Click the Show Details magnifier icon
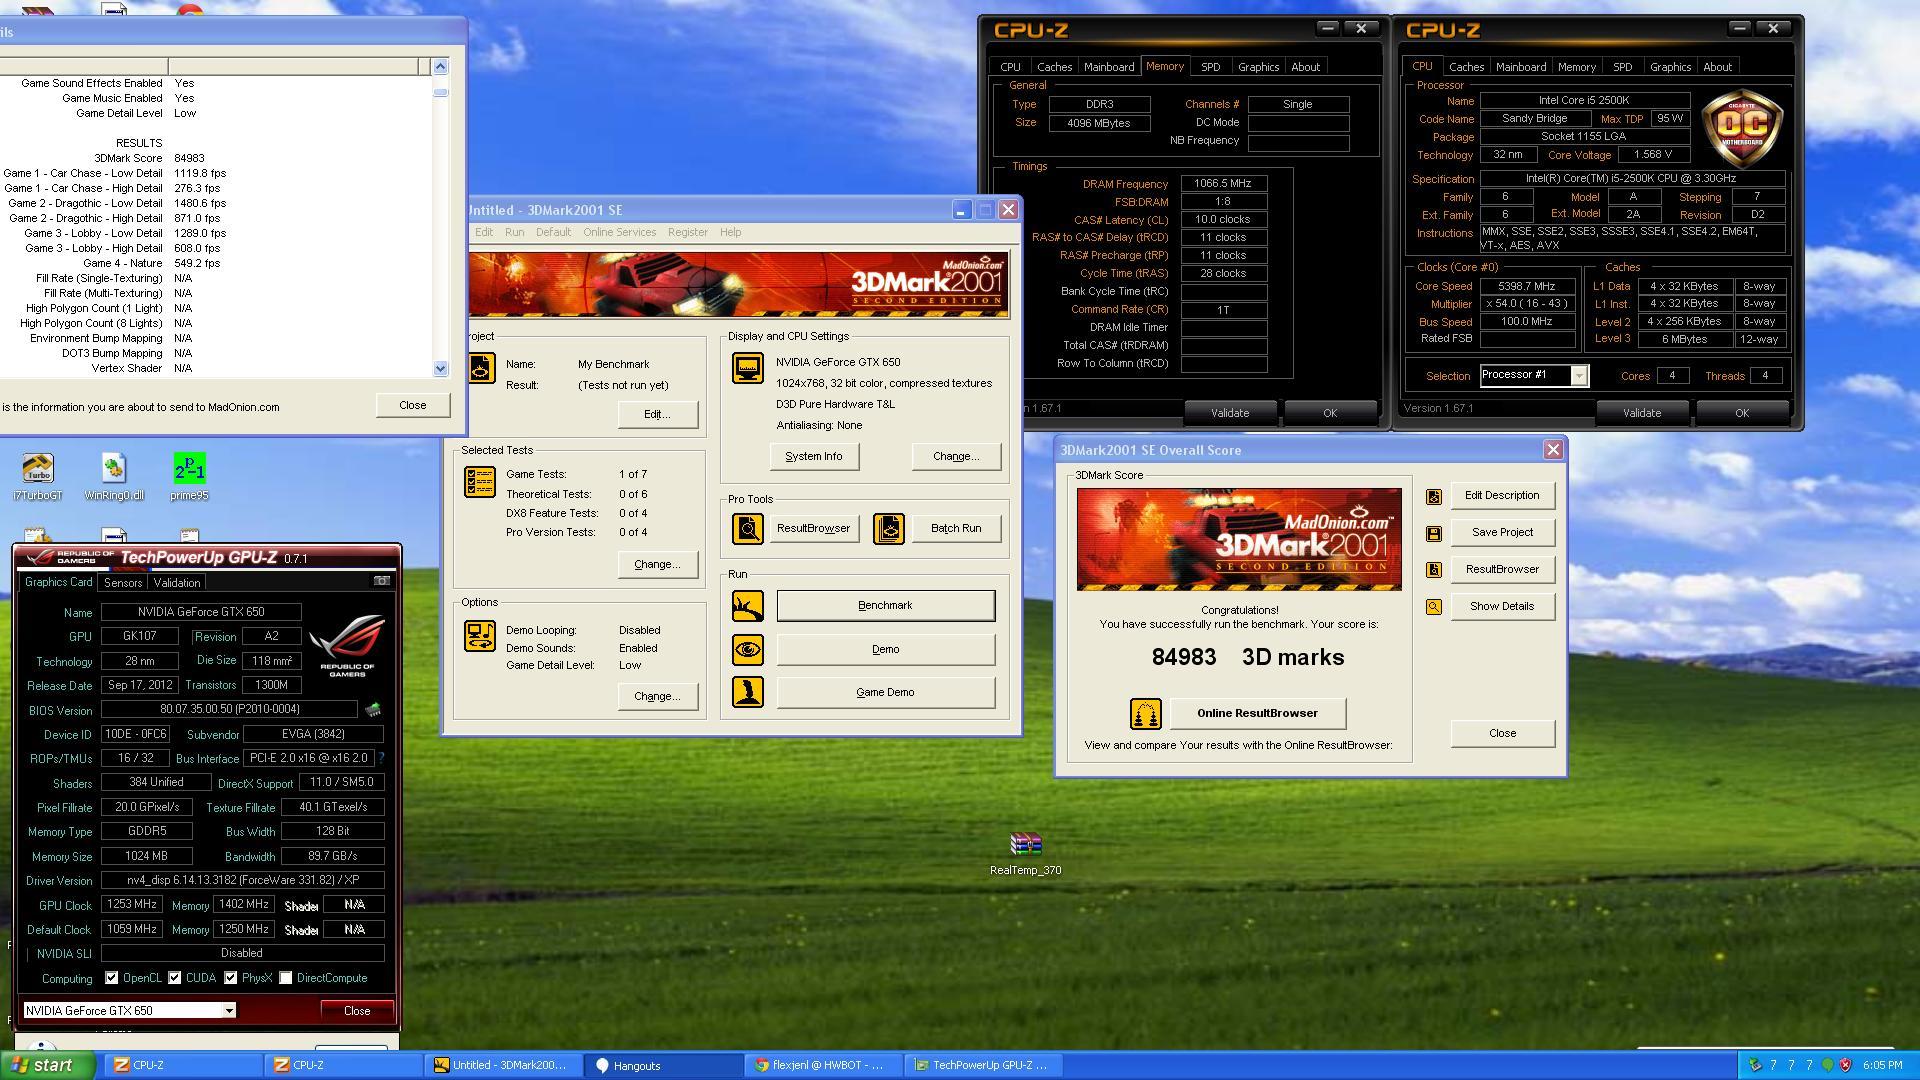This screenshot has width=1920, height=1080. (1434, 607)
